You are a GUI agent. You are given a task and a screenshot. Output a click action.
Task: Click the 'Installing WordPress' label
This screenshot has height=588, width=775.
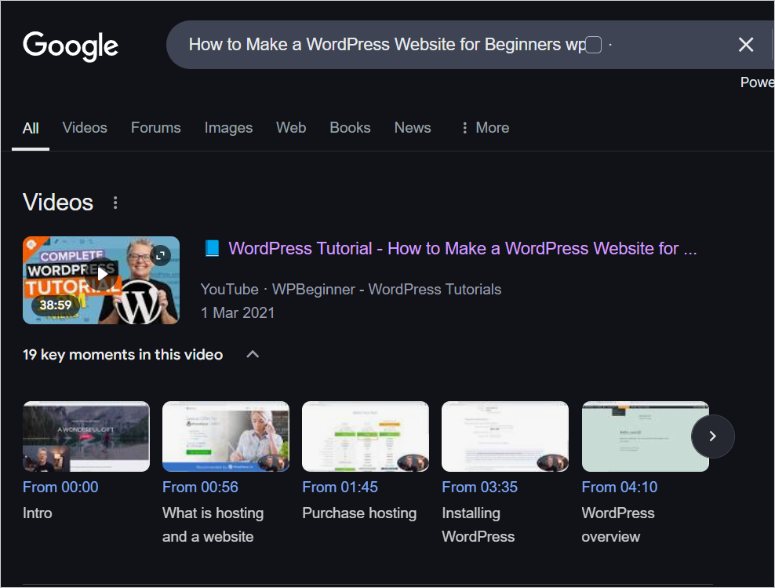(478, 525)
